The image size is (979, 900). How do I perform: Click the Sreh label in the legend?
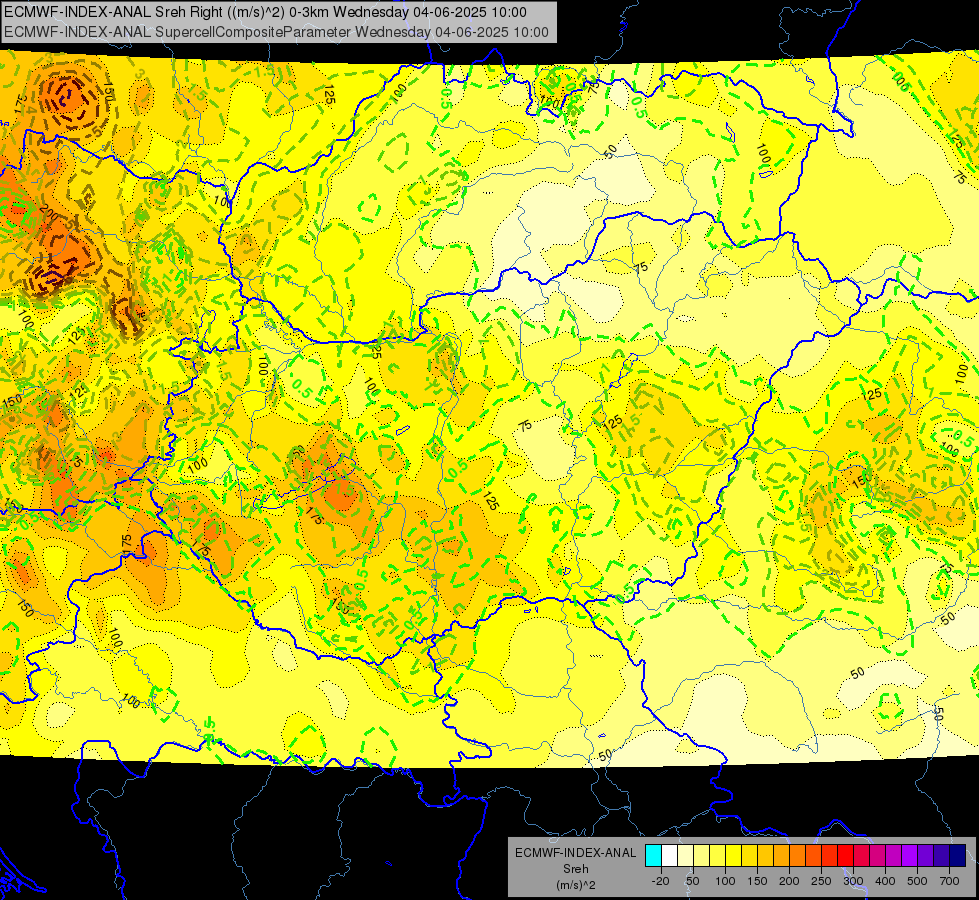(576, 868)
